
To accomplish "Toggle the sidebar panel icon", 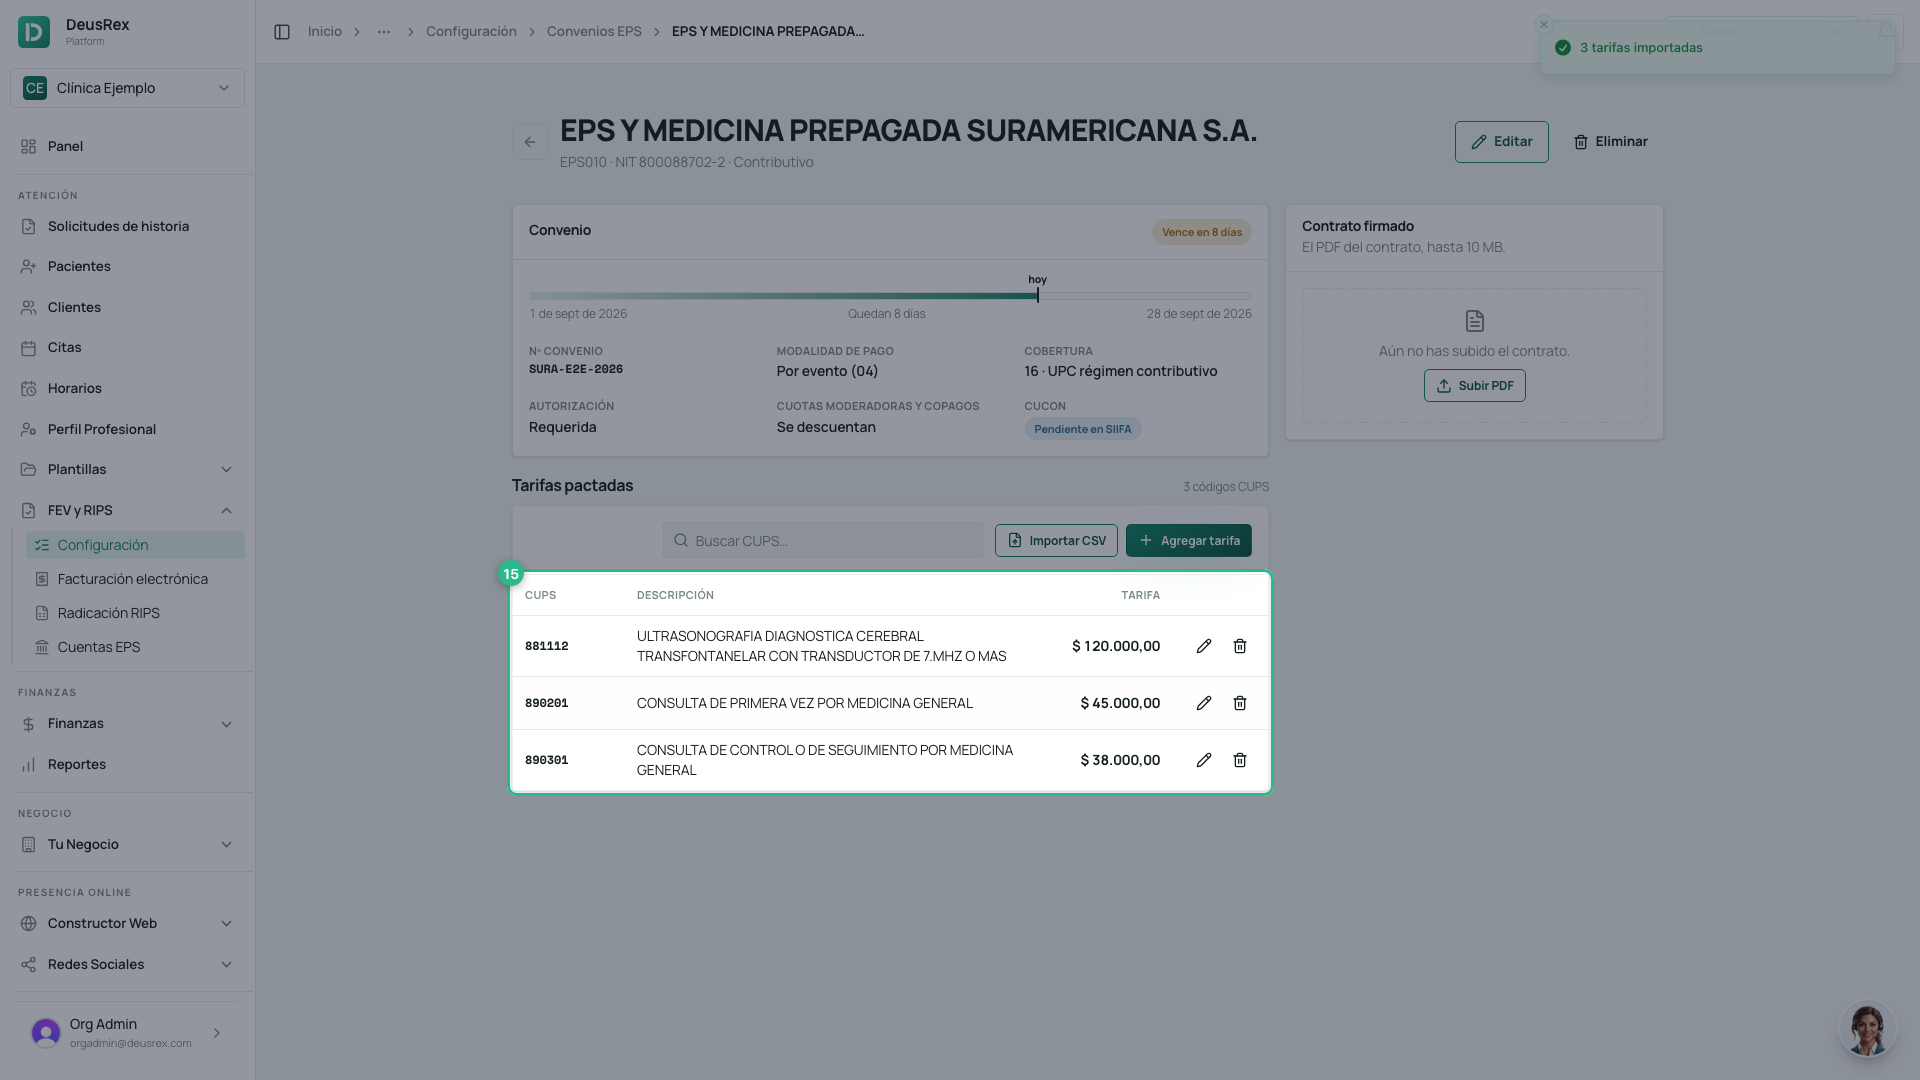I will tap(282, 32).
